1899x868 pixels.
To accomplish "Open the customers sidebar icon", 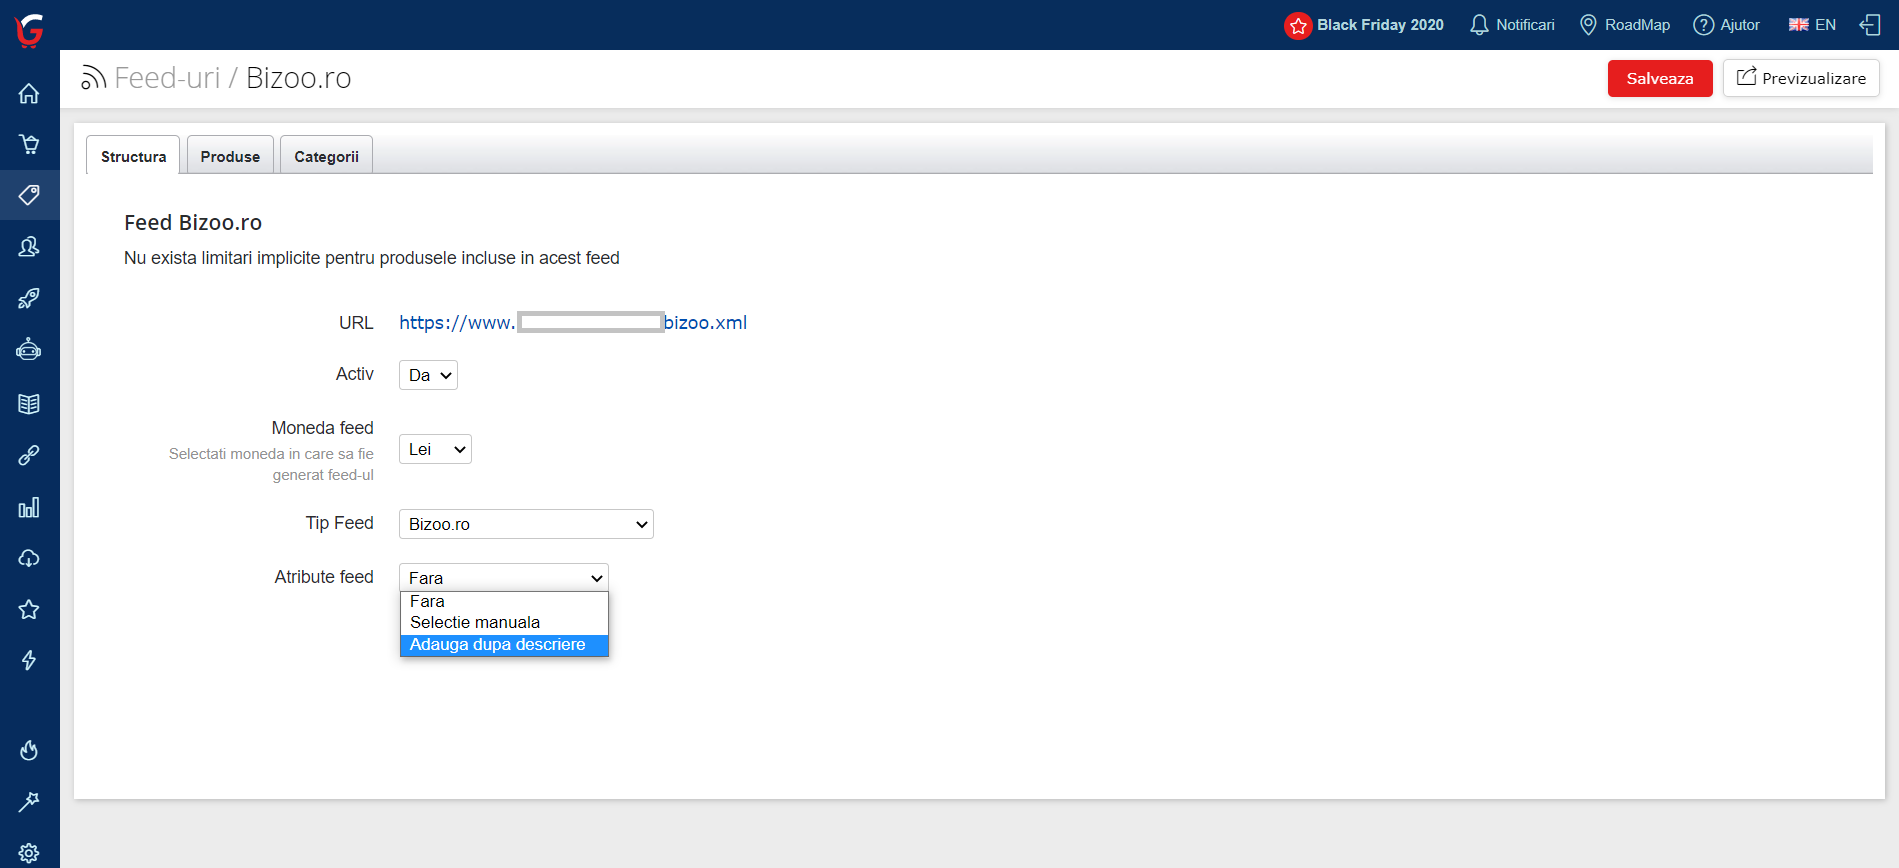I will click(x=29, y=247).
